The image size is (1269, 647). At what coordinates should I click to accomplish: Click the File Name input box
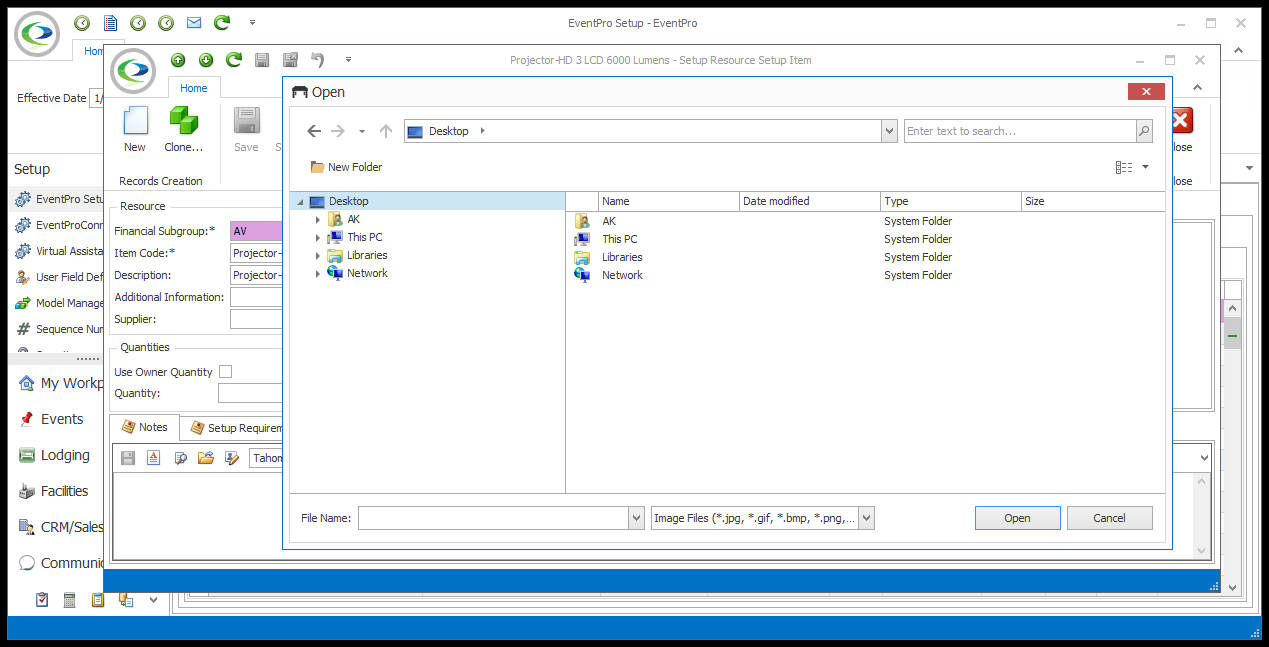tap(493, 518)
